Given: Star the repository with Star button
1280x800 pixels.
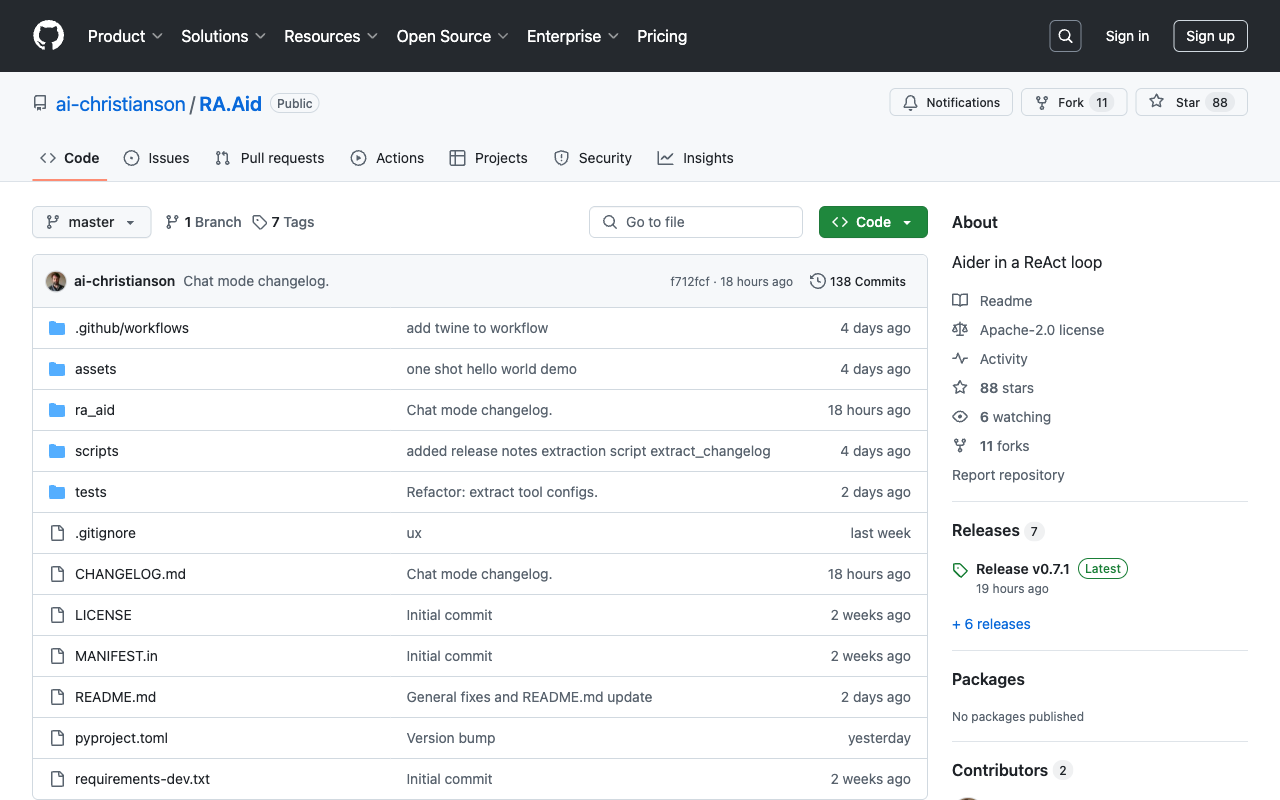Looking at the screenshot, I should 1191,102.
